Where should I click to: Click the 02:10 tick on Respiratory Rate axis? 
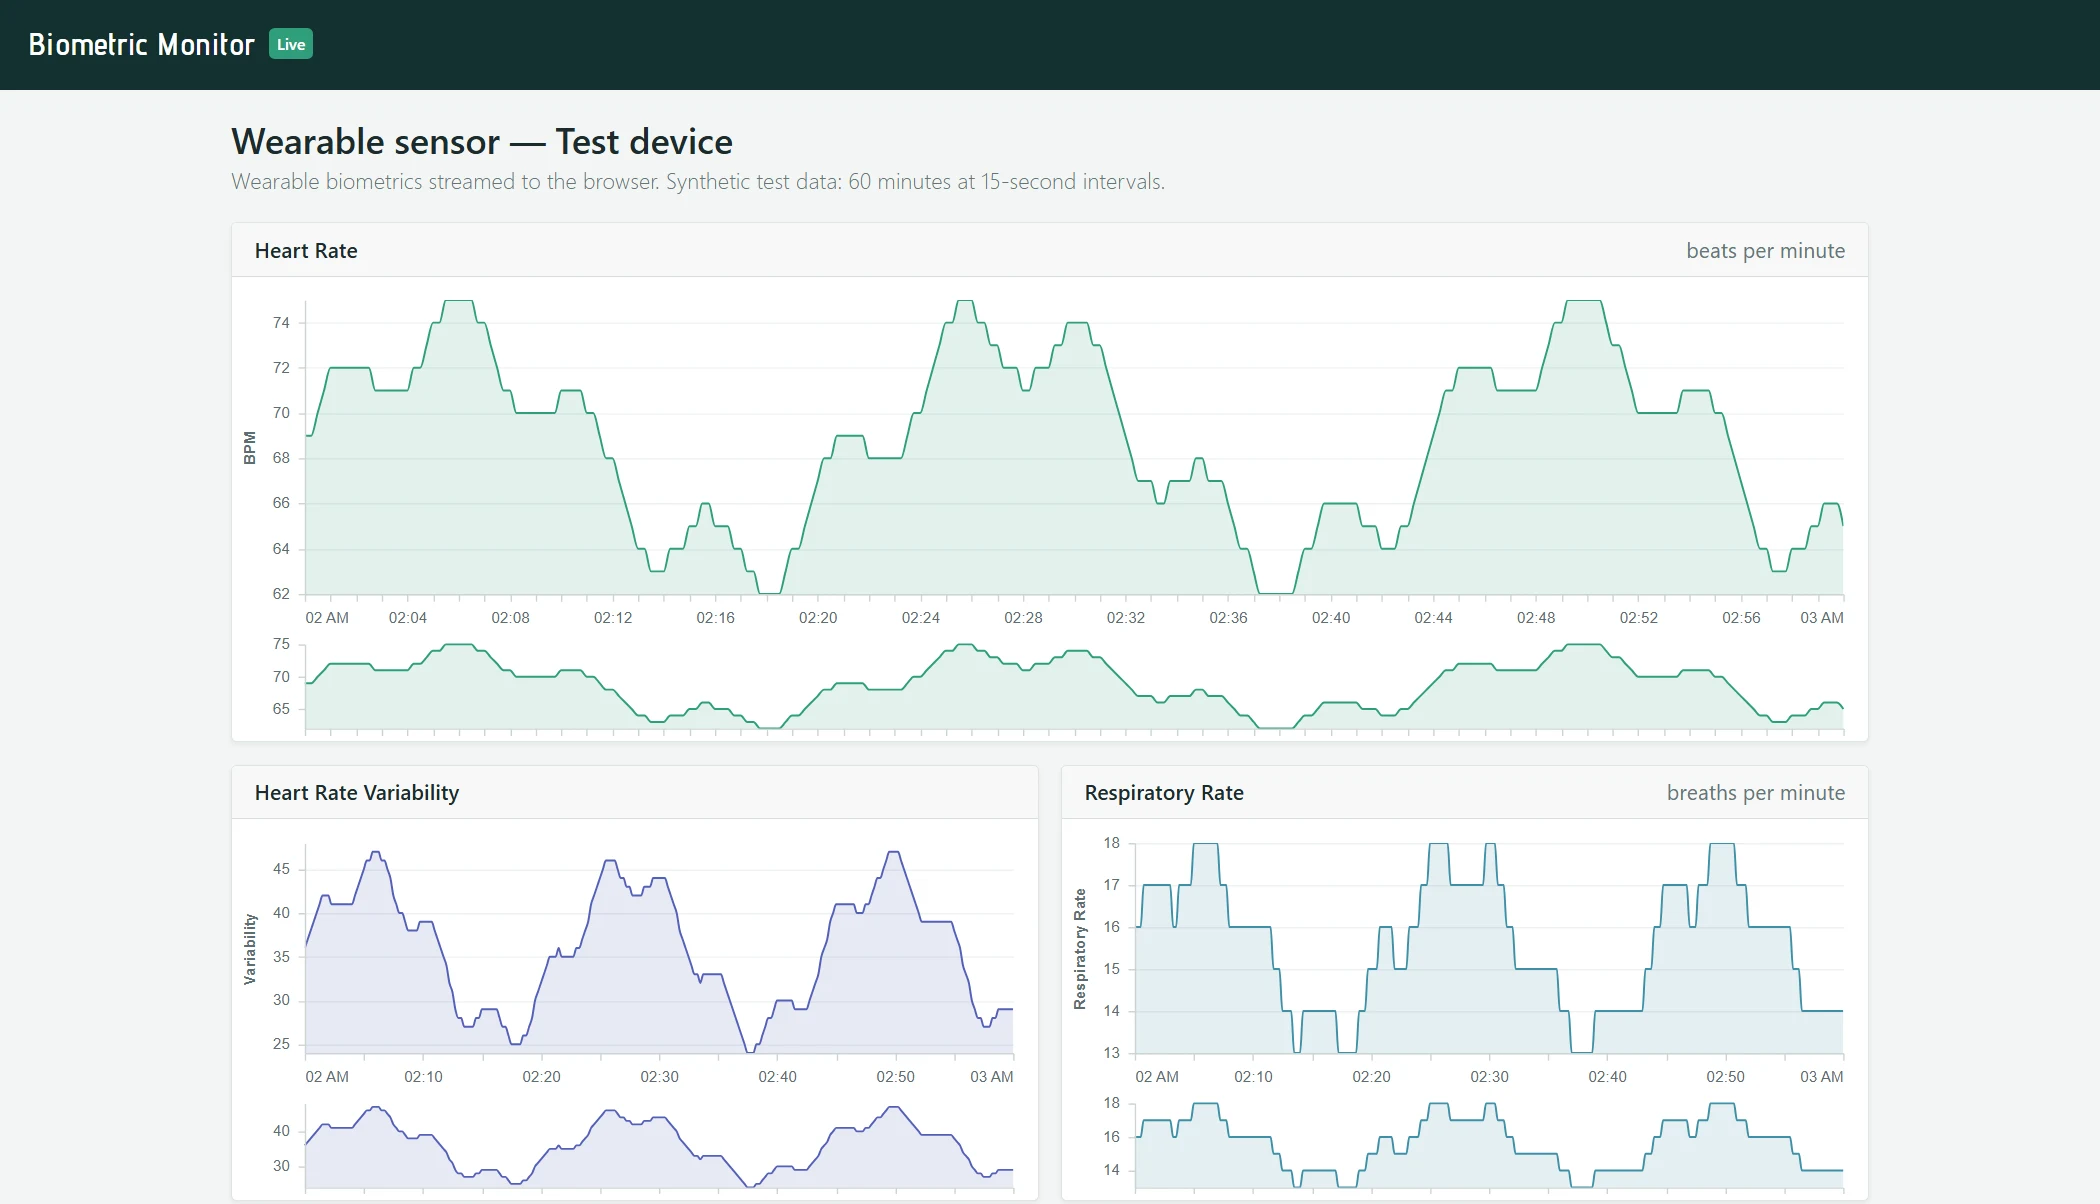pyautogui.click(x=1253, y=1077)
